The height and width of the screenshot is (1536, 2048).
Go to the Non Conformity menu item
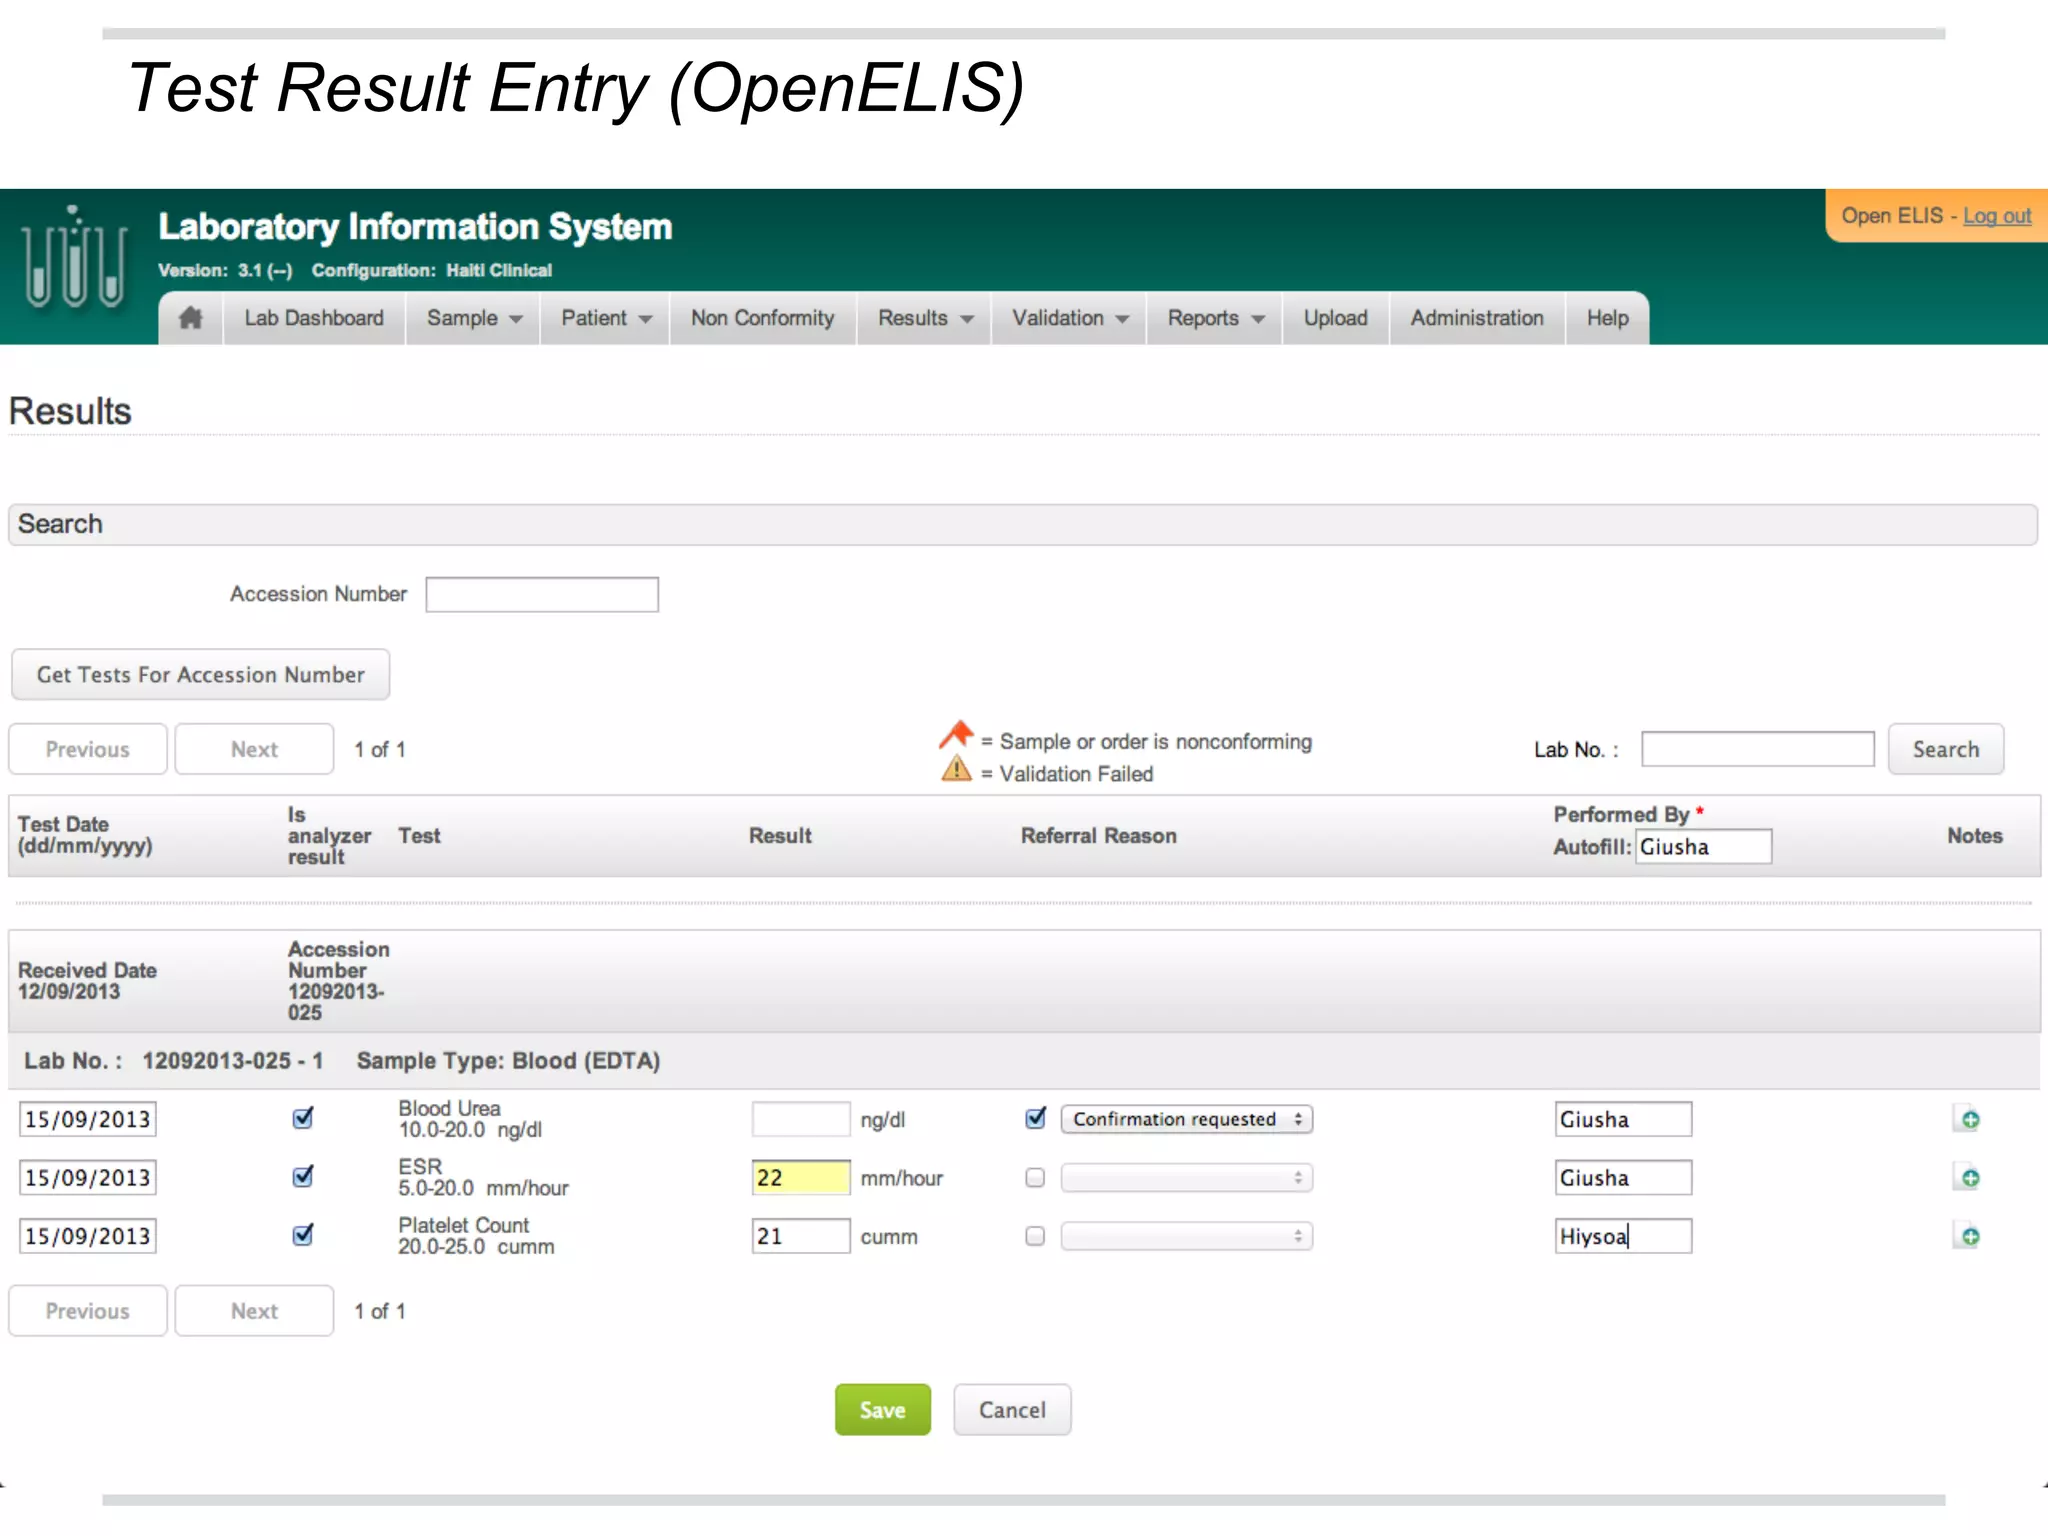point(762,318)
